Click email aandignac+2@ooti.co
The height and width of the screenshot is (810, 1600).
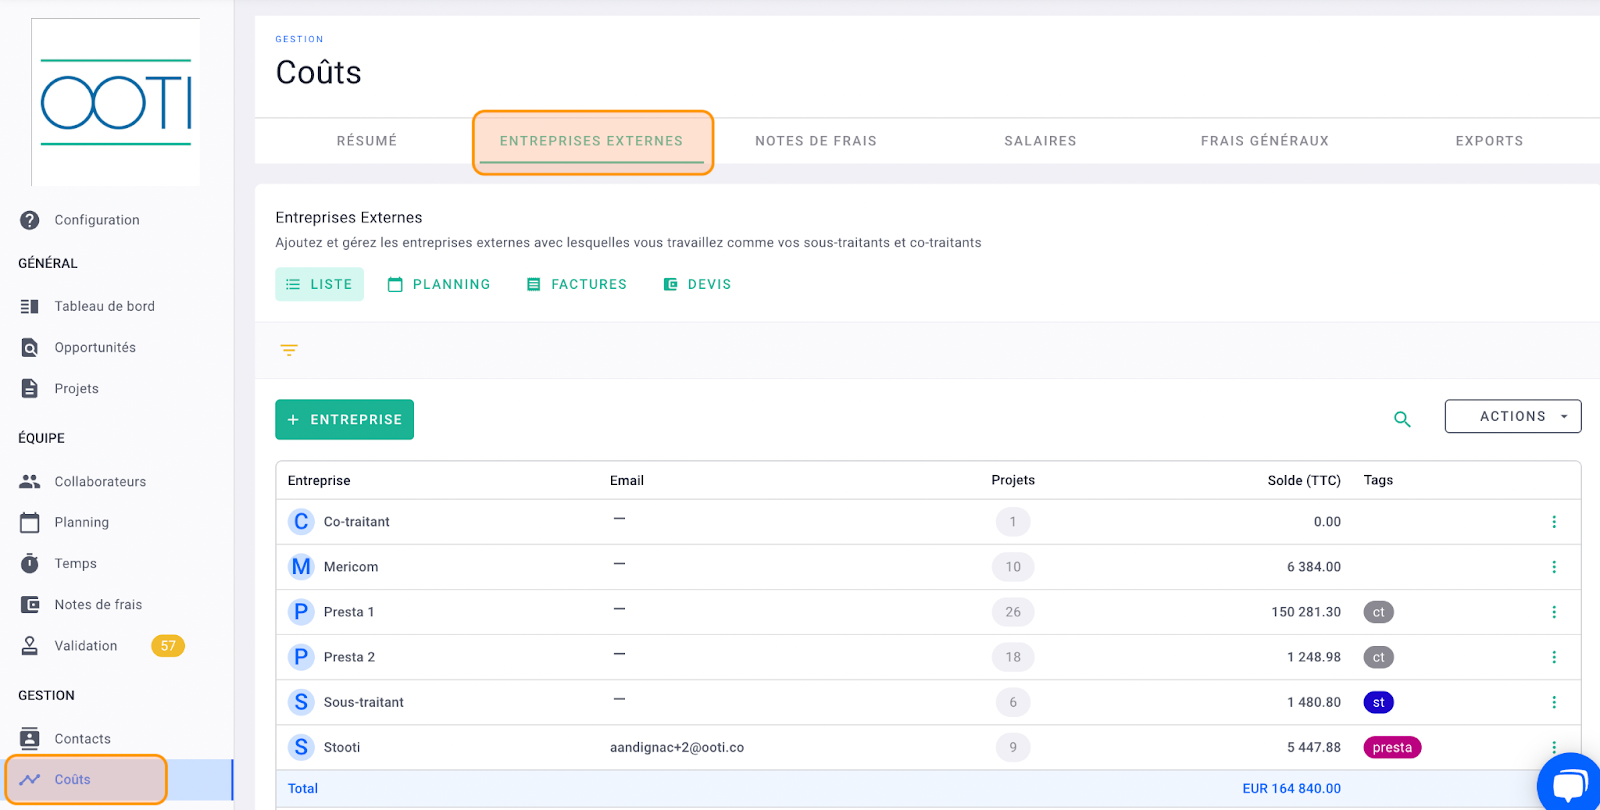[677, 747]
